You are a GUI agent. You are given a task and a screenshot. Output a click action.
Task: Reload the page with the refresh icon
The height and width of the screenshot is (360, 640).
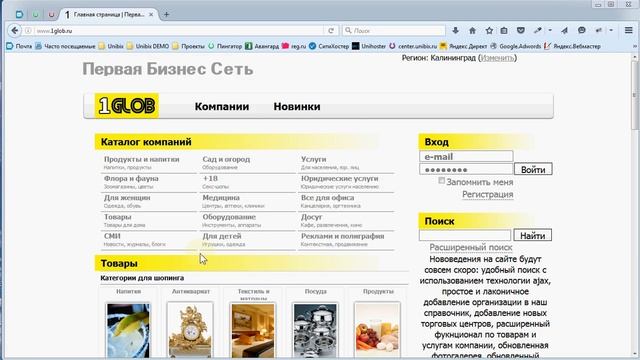[331, 31]
